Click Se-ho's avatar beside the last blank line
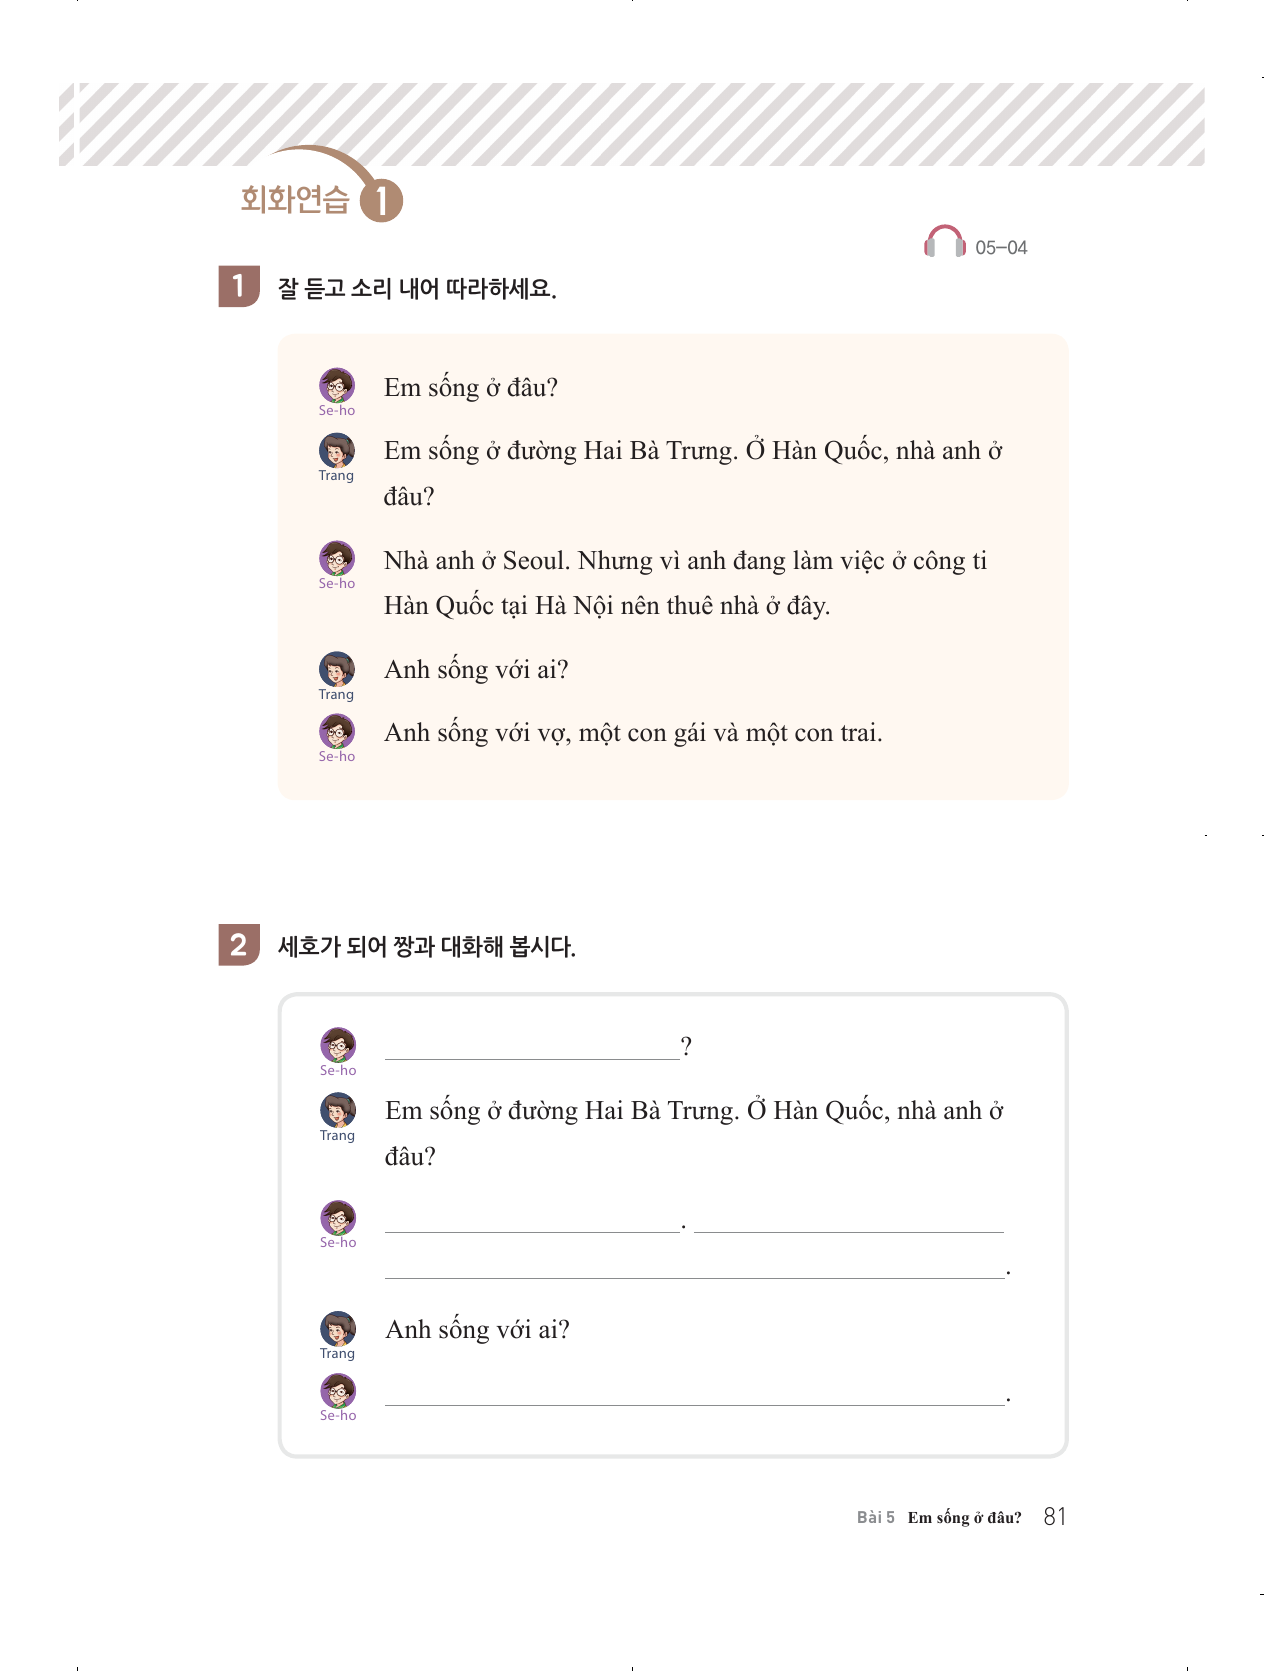Viewport: 1264px width, 1672px height. click(x=338, y=1391)
